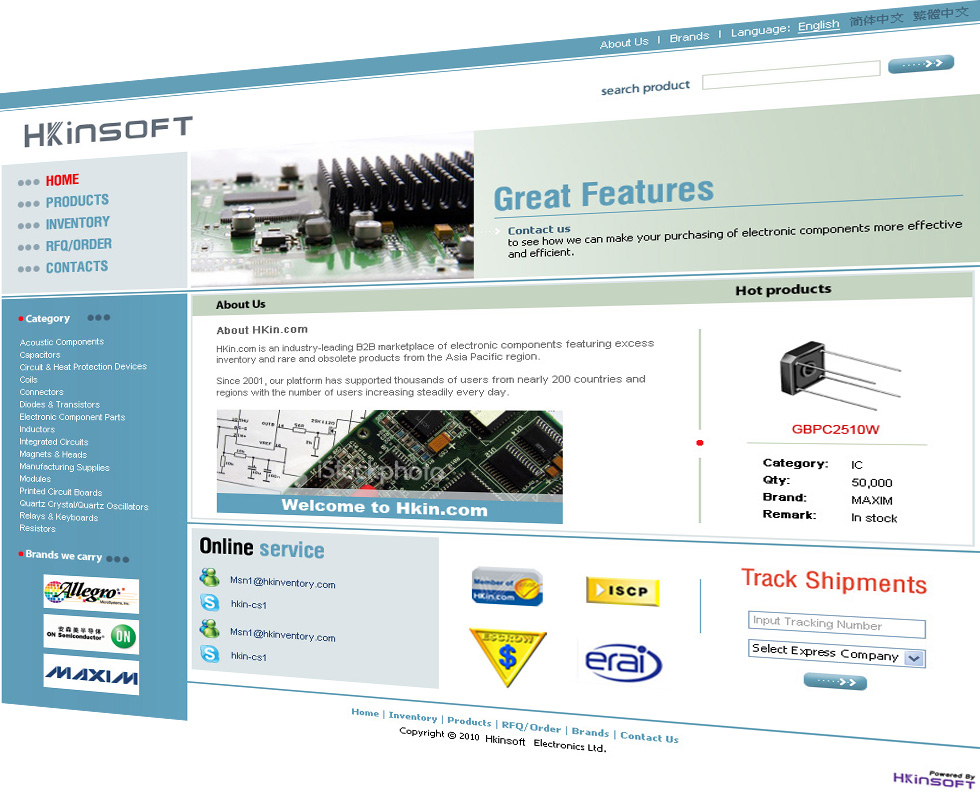Click the HKinsoft logo at top left

[x=108, y=131]
